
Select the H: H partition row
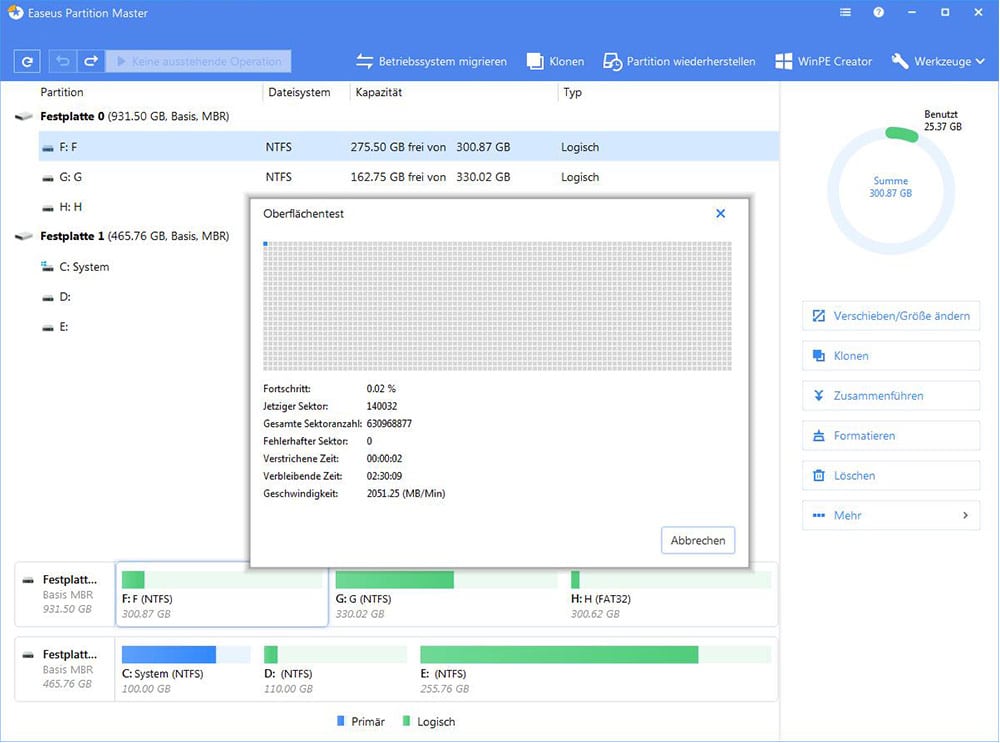point(143,207)
